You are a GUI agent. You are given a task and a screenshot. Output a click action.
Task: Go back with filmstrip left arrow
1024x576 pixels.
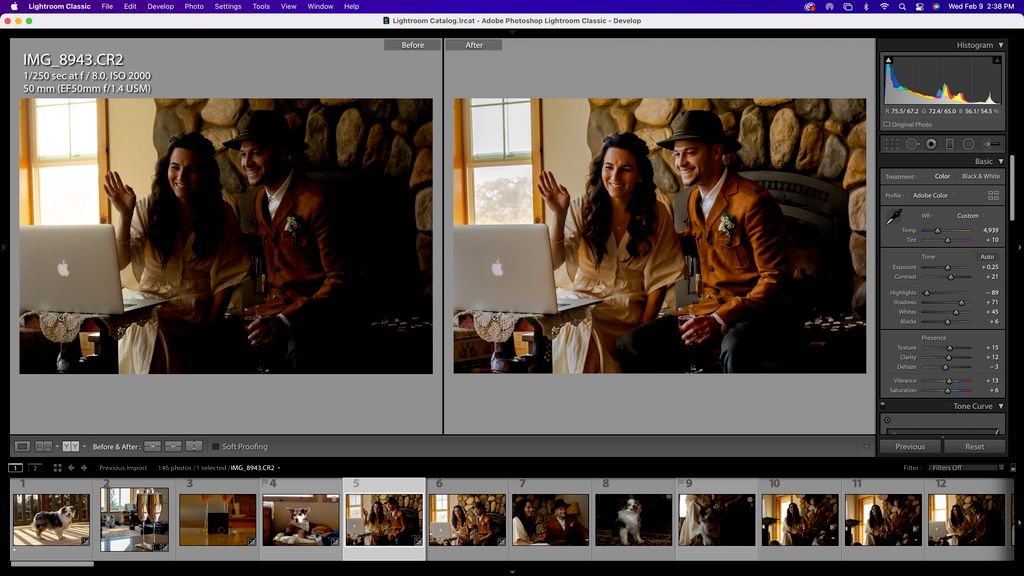click(x=71, y=468)
